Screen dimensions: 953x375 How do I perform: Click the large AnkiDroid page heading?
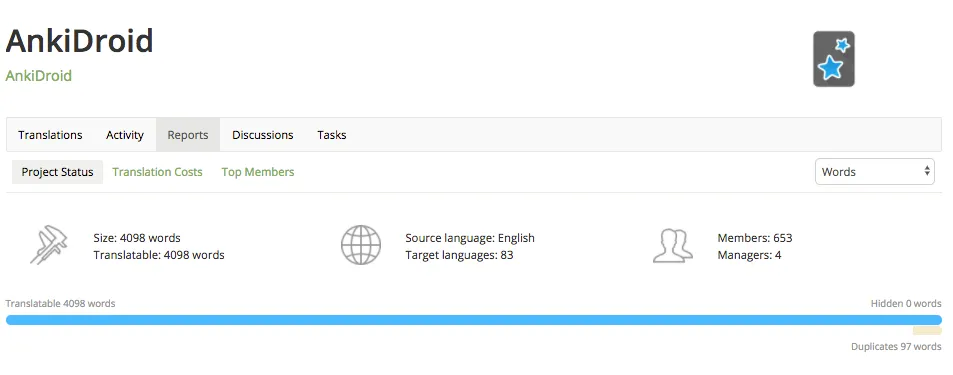tap(79, 41)
